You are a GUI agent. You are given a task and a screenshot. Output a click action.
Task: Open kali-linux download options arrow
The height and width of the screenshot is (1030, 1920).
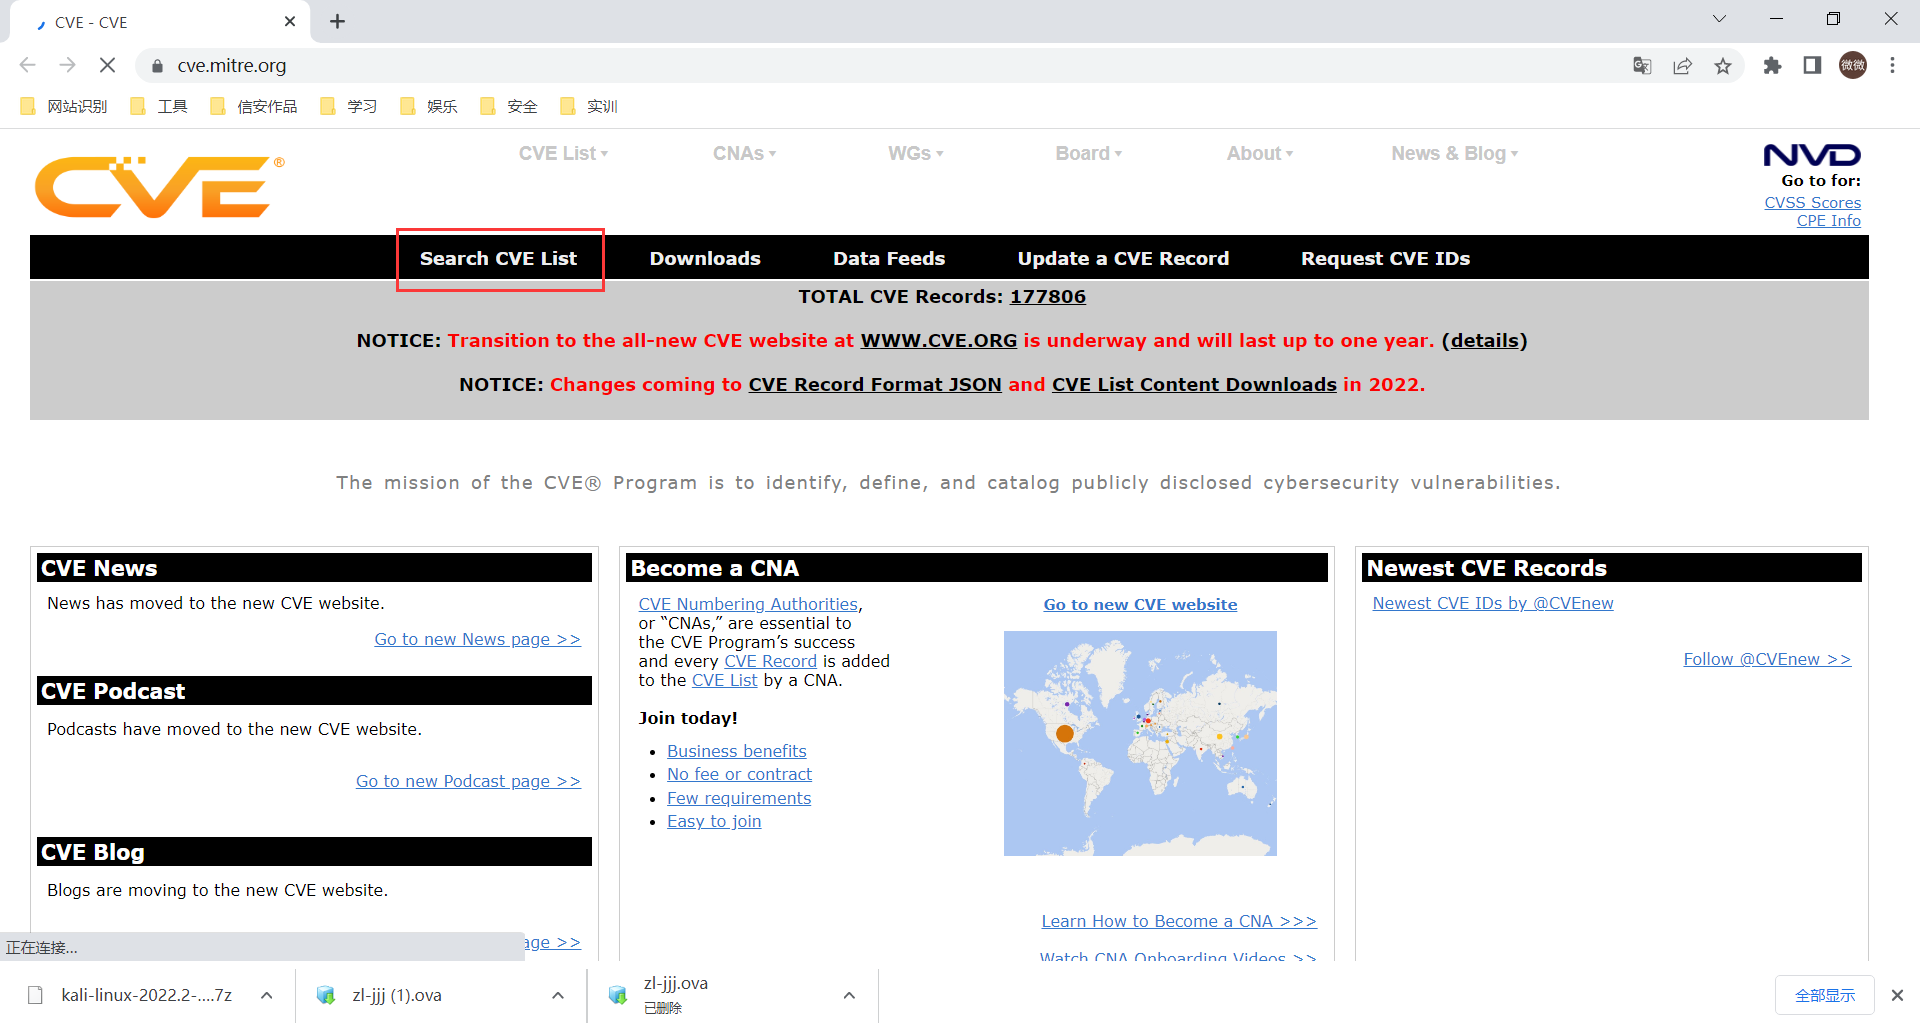[267, 995]
